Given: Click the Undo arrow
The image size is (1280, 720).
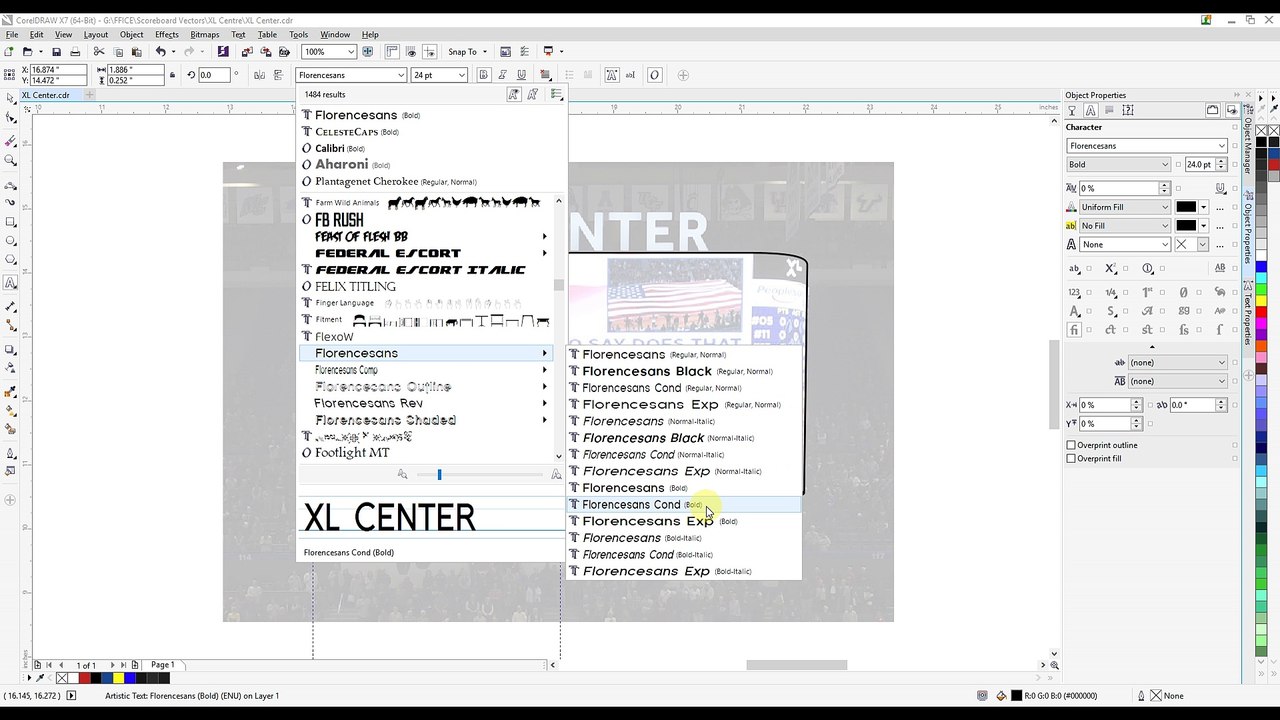Looking at the screenshot, I should tap(160, 52).
